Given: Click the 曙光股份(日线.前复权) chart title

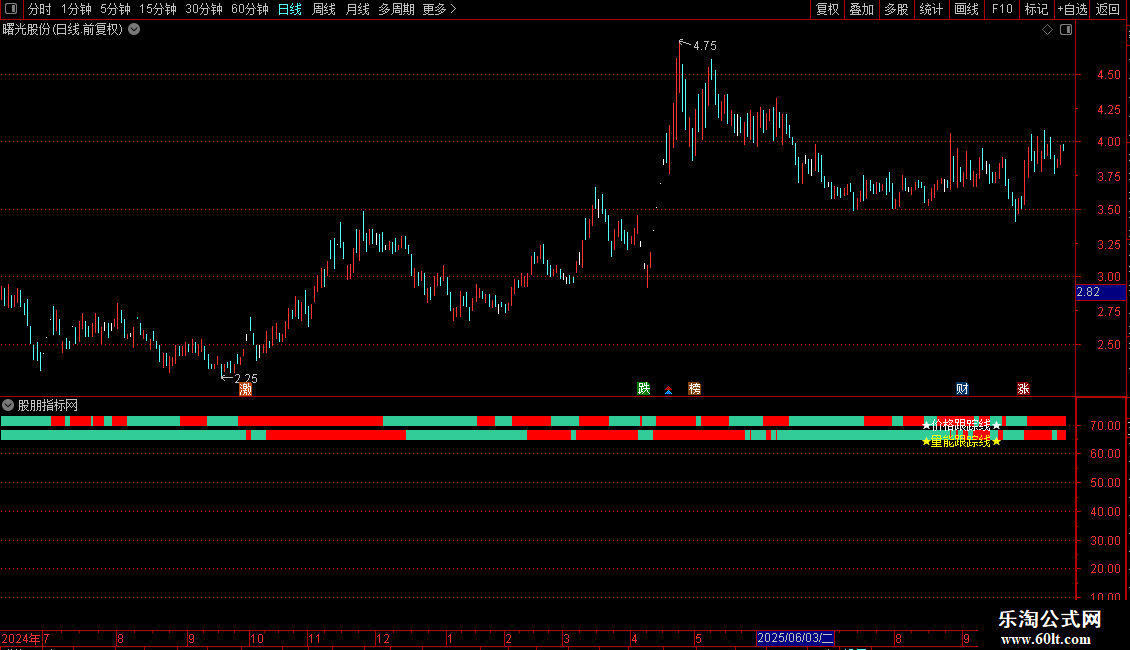Looking at the screenshot, I should pos(63,30).
